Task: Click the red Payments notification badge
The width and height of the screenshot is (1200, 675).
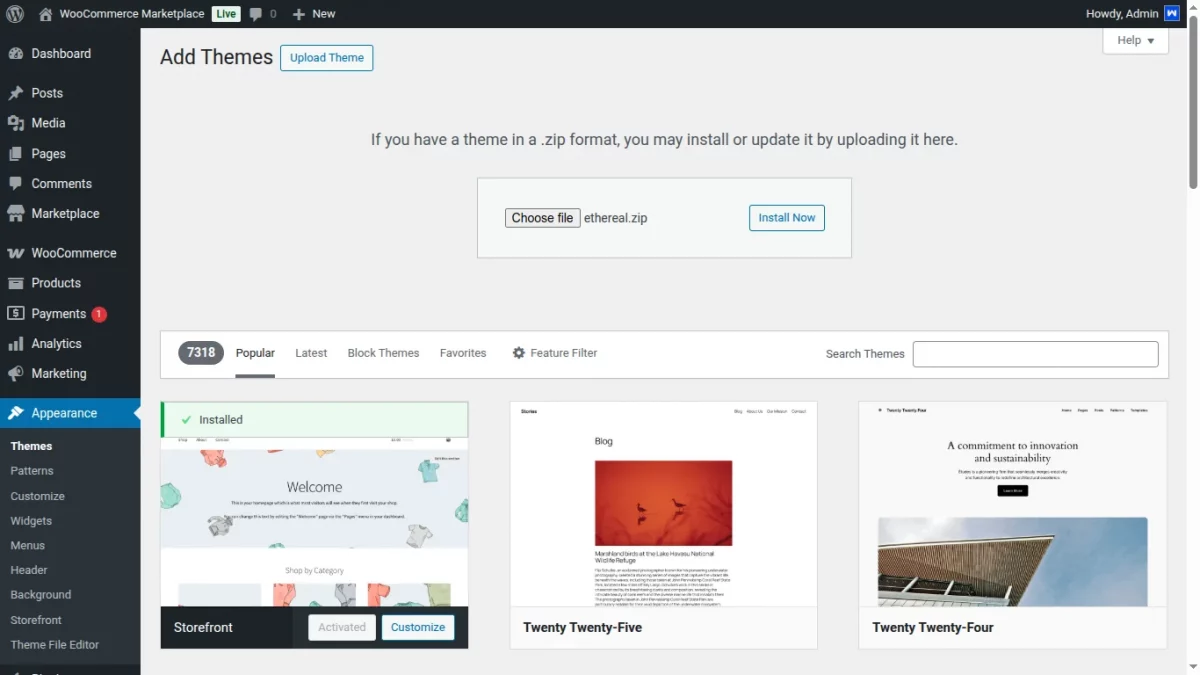Action: click(99, 314)
